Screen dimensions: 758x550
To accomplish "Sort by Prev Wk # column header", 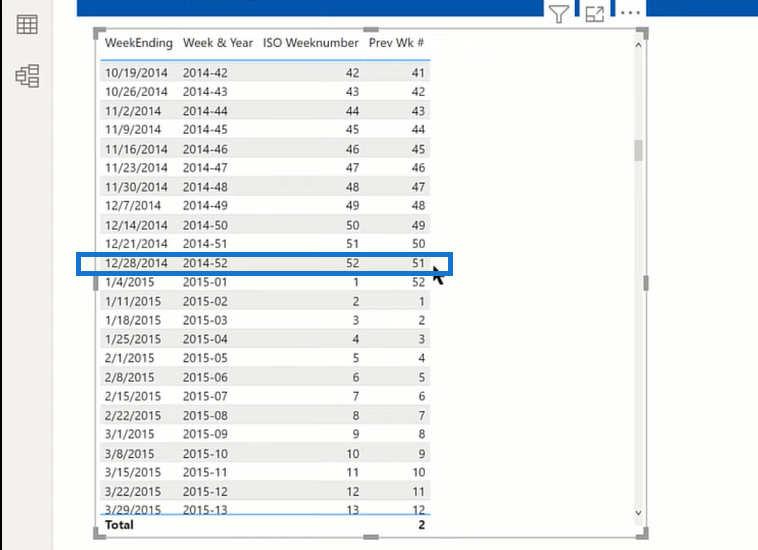I will tap(396, 43).
